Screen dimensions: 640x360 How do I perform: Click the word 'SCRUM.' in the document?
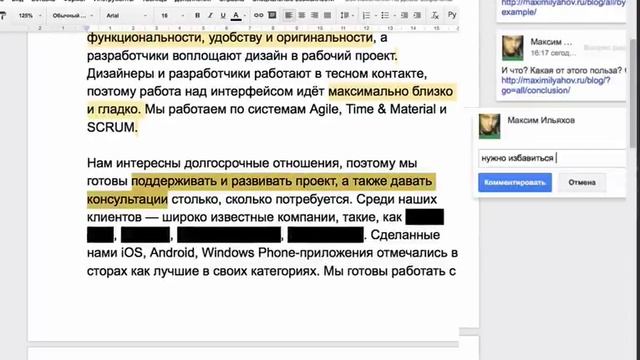point(112,127)
